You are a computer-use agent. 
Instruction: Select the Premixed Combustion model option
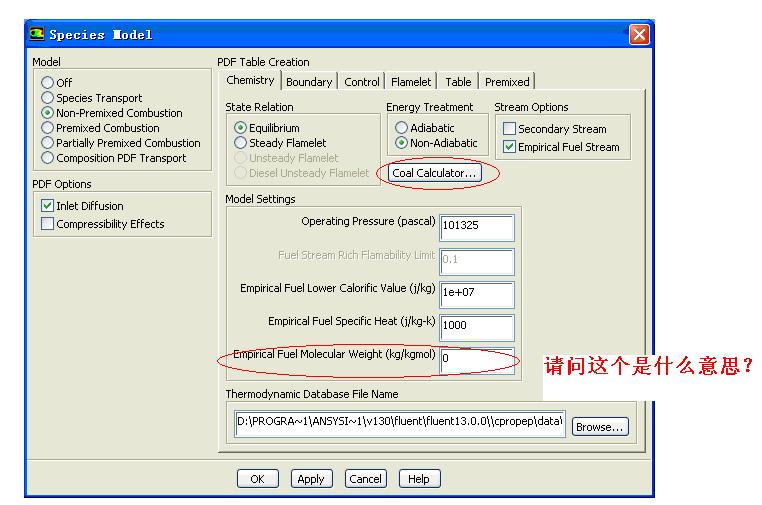(x=47, y=128)
